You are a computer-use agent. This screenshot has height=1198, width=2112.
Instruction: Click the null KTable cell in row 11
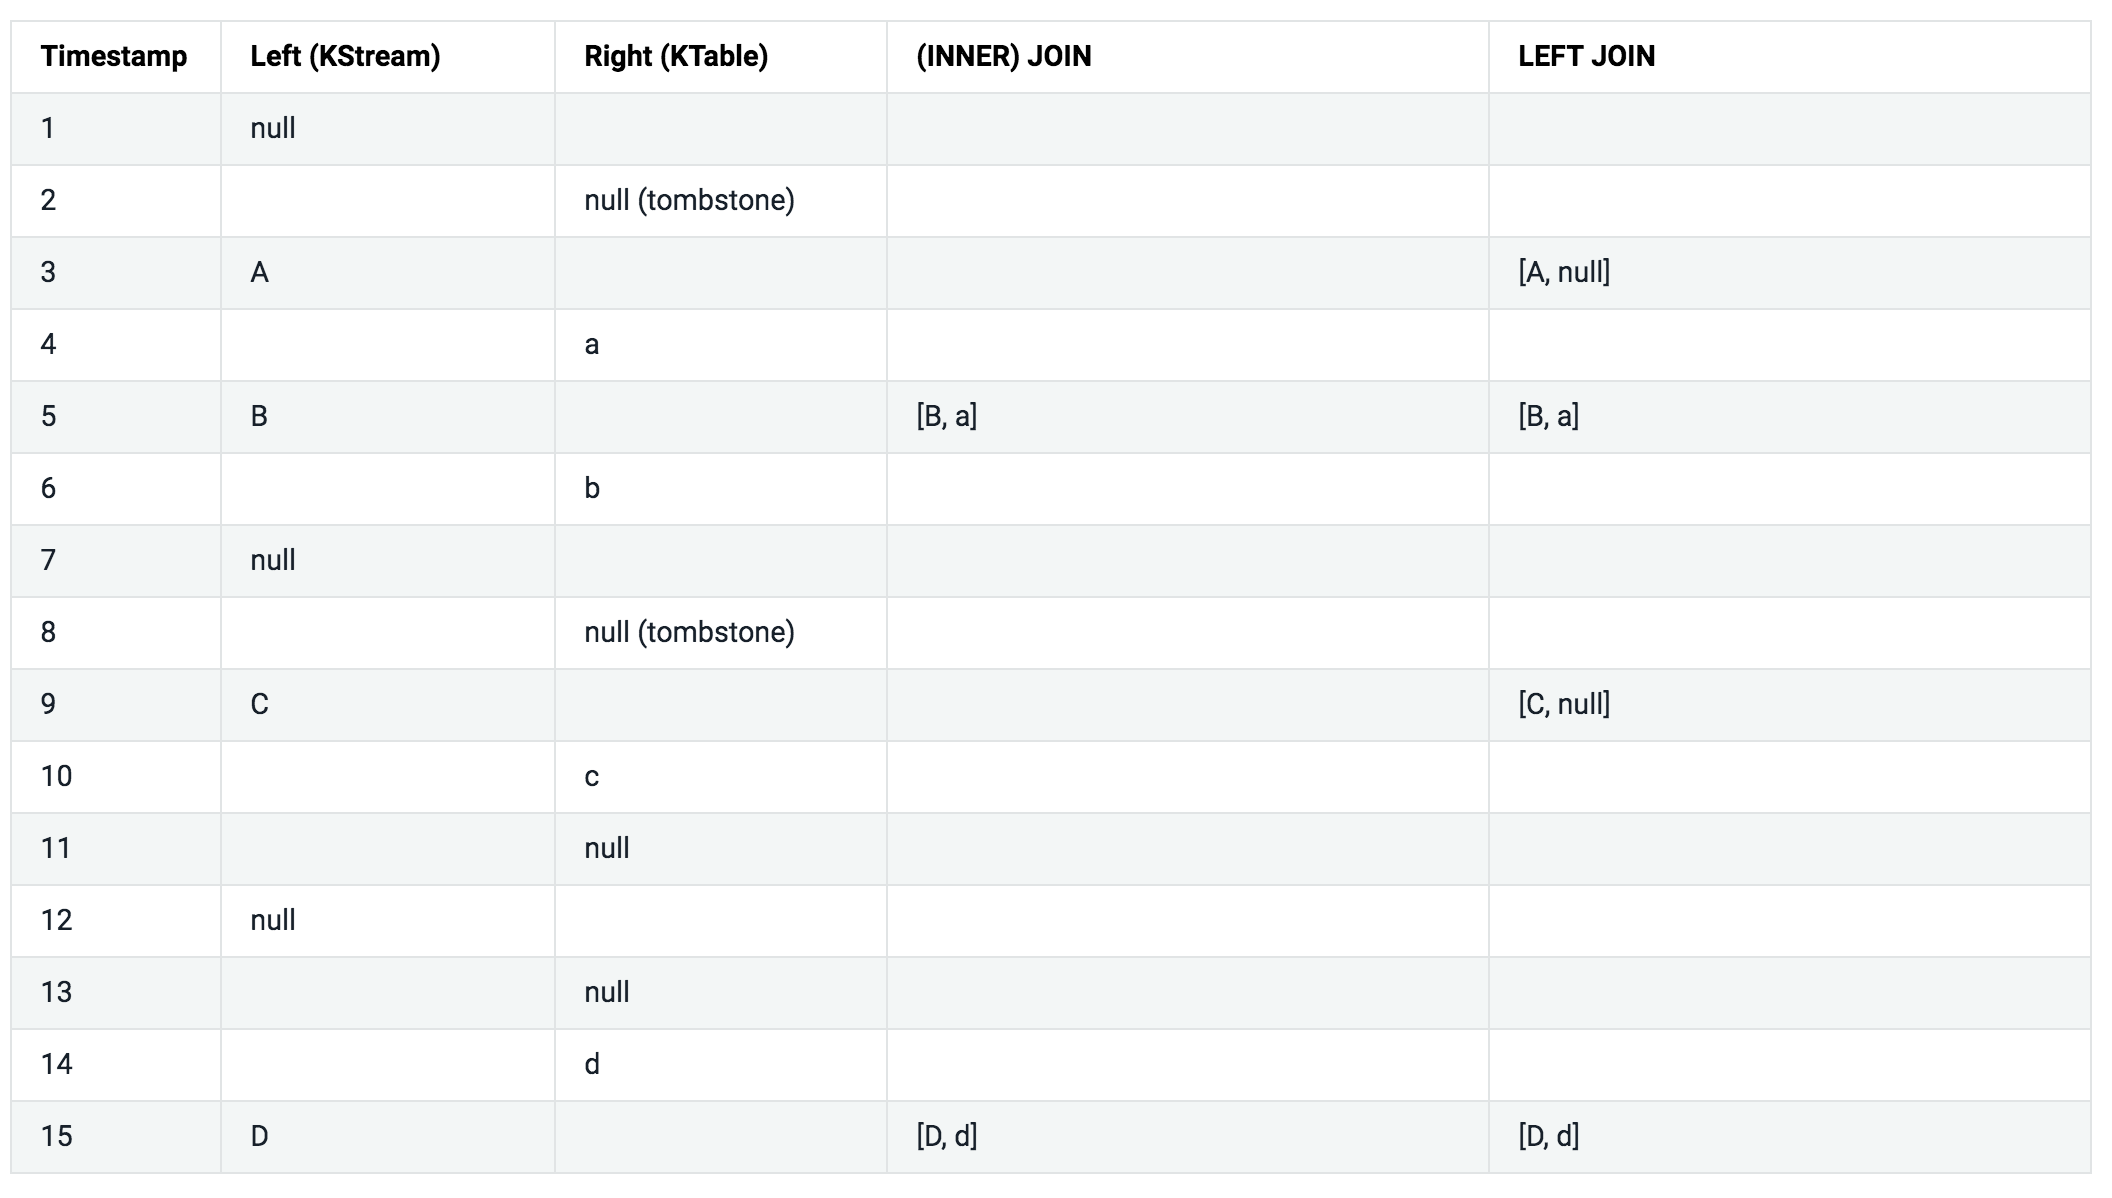point(607,848)
